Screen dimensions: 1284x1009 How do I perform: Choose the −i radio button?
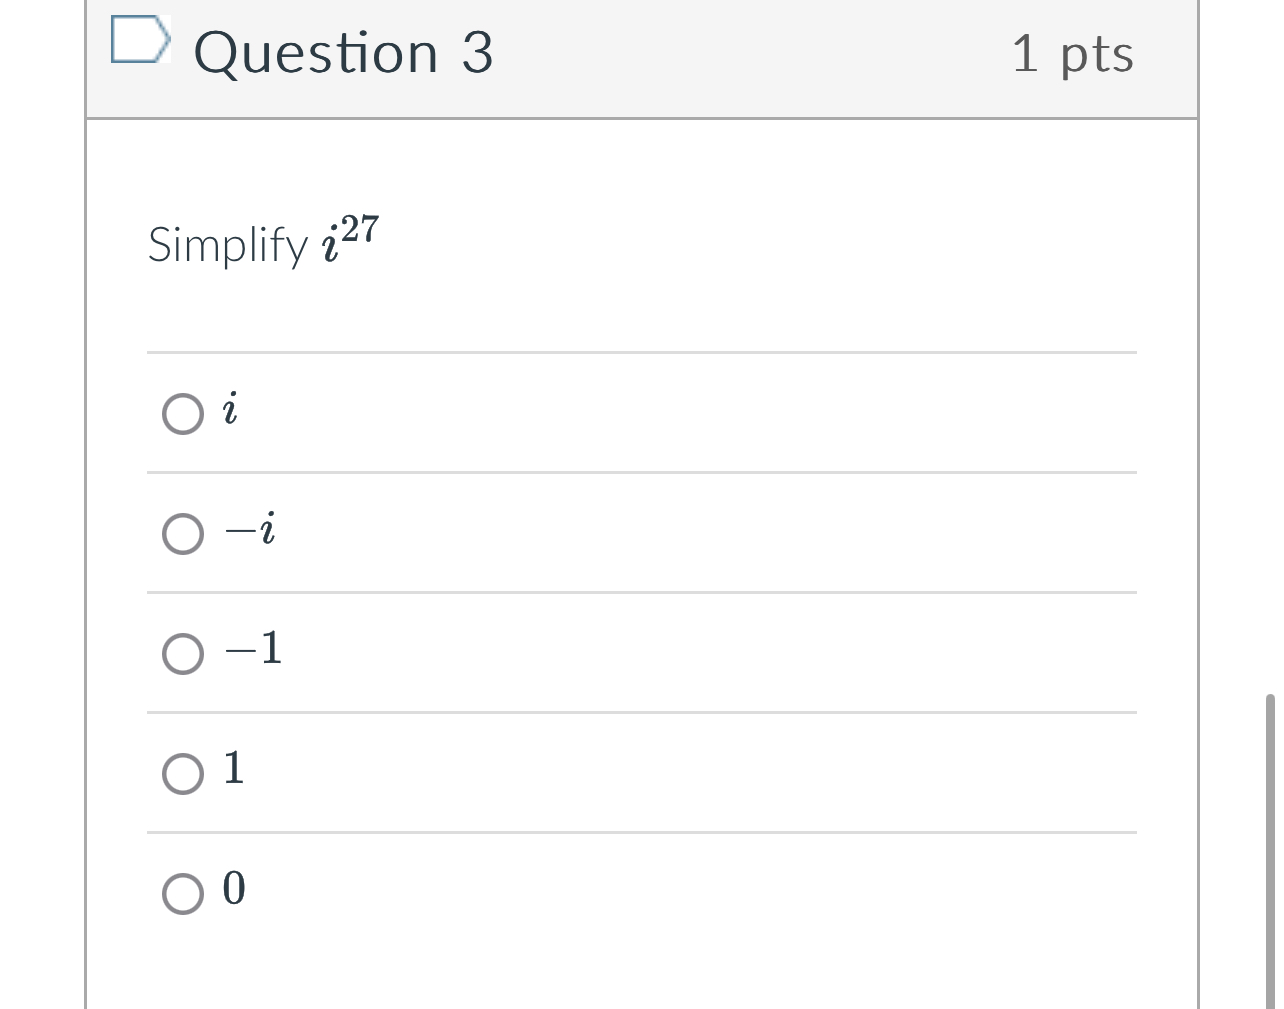pyautogui.click(x=183, y=533)
